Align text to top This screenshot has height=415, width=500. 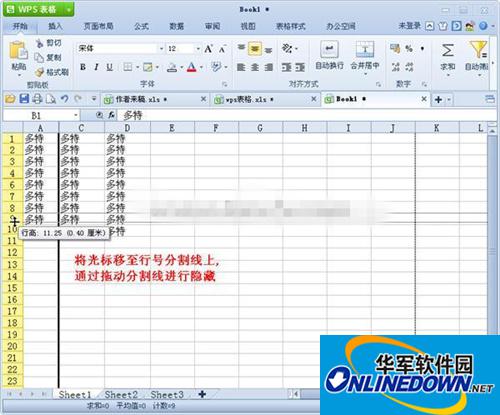(241, 49)
